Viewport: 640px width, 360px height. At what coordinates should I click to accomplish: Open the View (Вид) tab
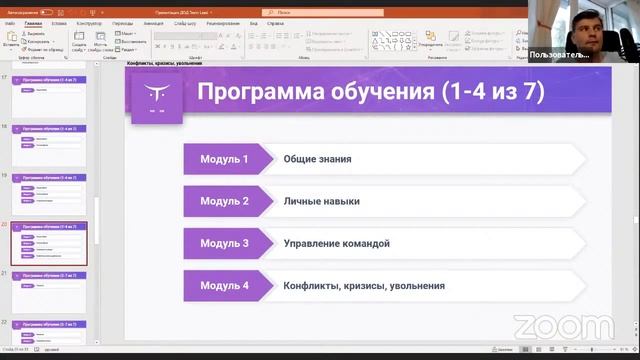[x=253, y=24]
